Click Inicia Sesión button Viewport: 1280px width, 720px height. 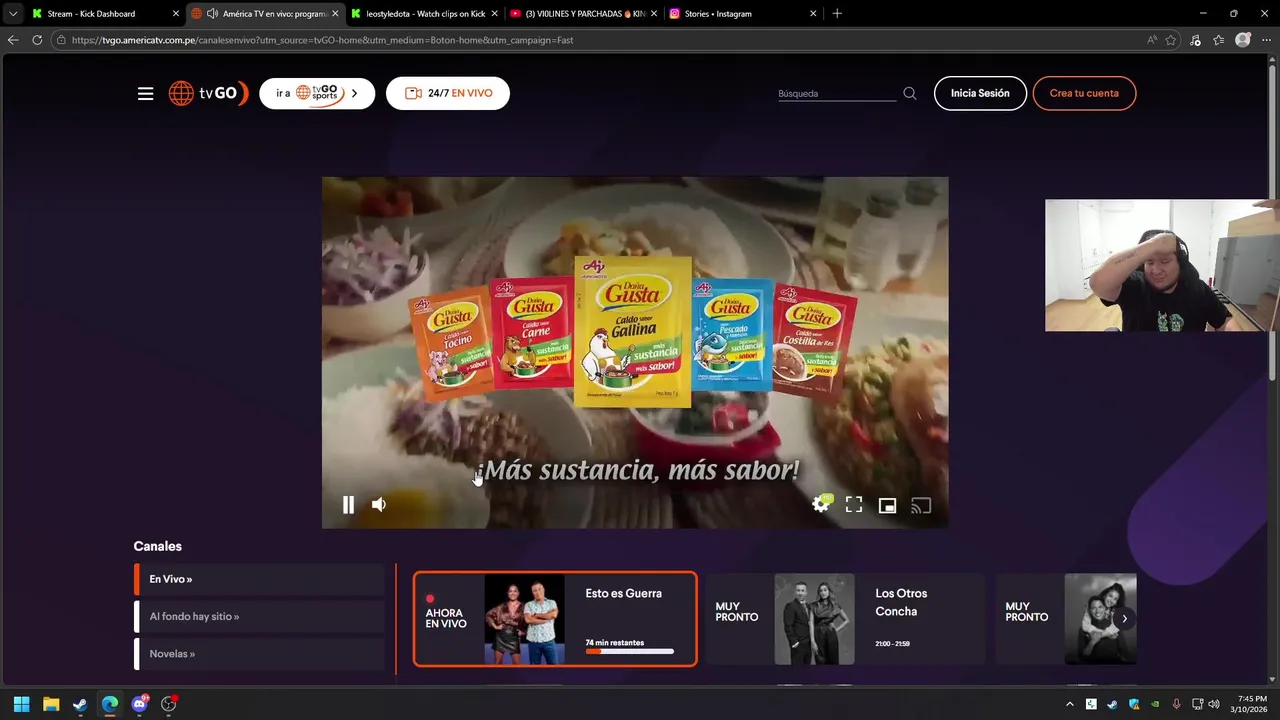(x=980, y=93)
